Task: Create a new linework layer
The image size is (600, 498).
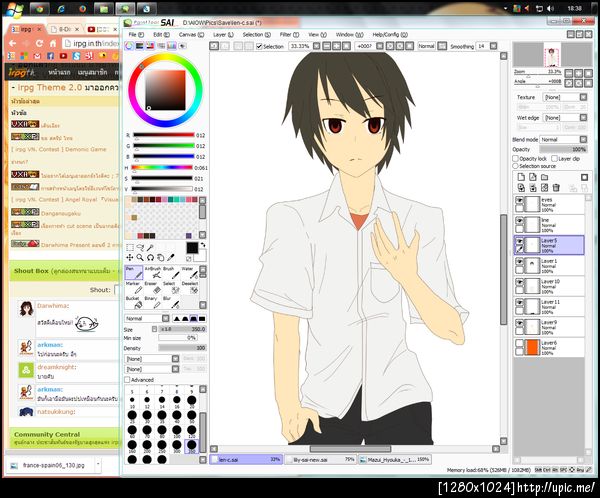Action: click(533, 177)
